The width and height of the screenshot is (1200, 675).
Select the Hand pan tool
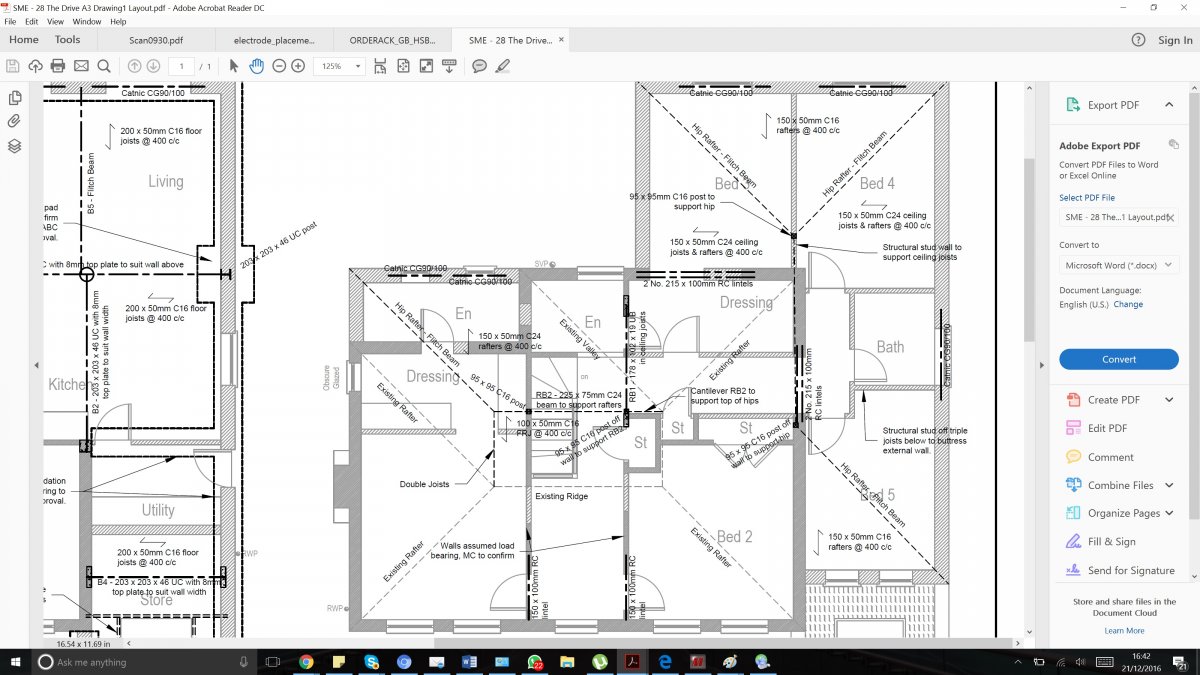tap(256, 66)
